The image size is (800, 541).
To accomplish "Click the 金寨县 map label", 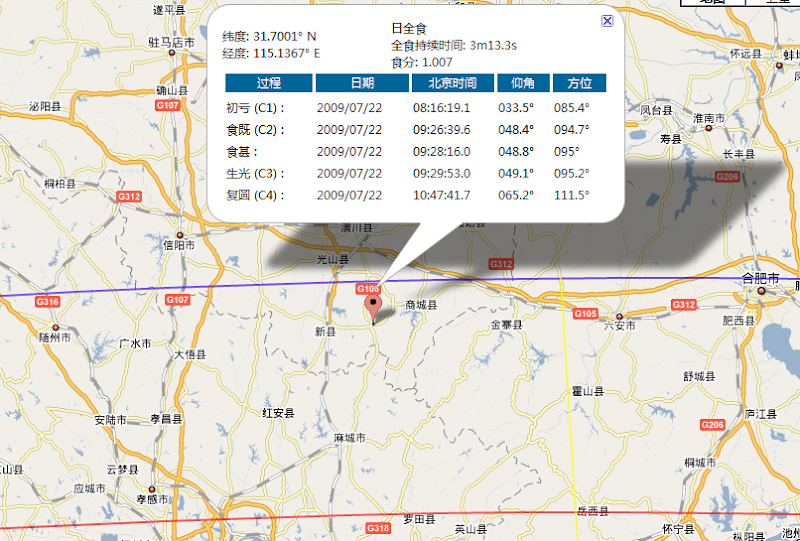I will (x=507, y=325).
